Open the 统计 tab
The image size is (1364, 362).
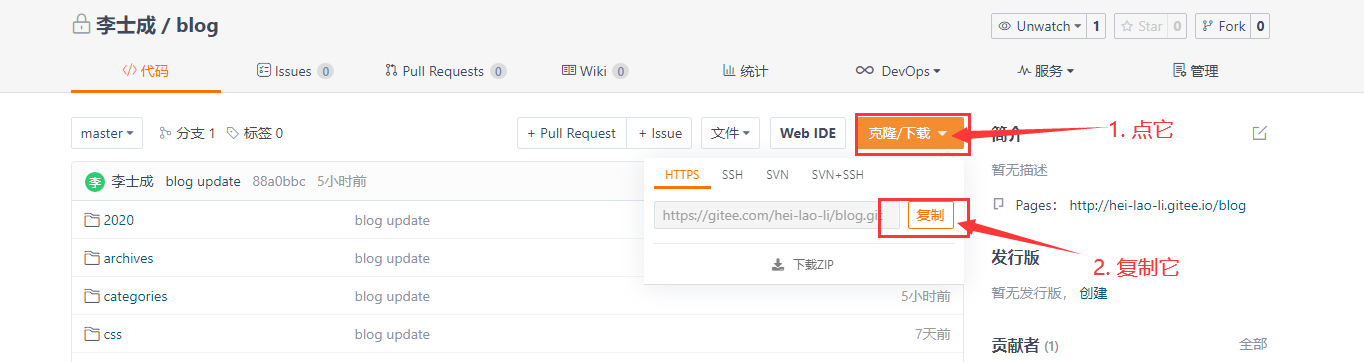745,71
